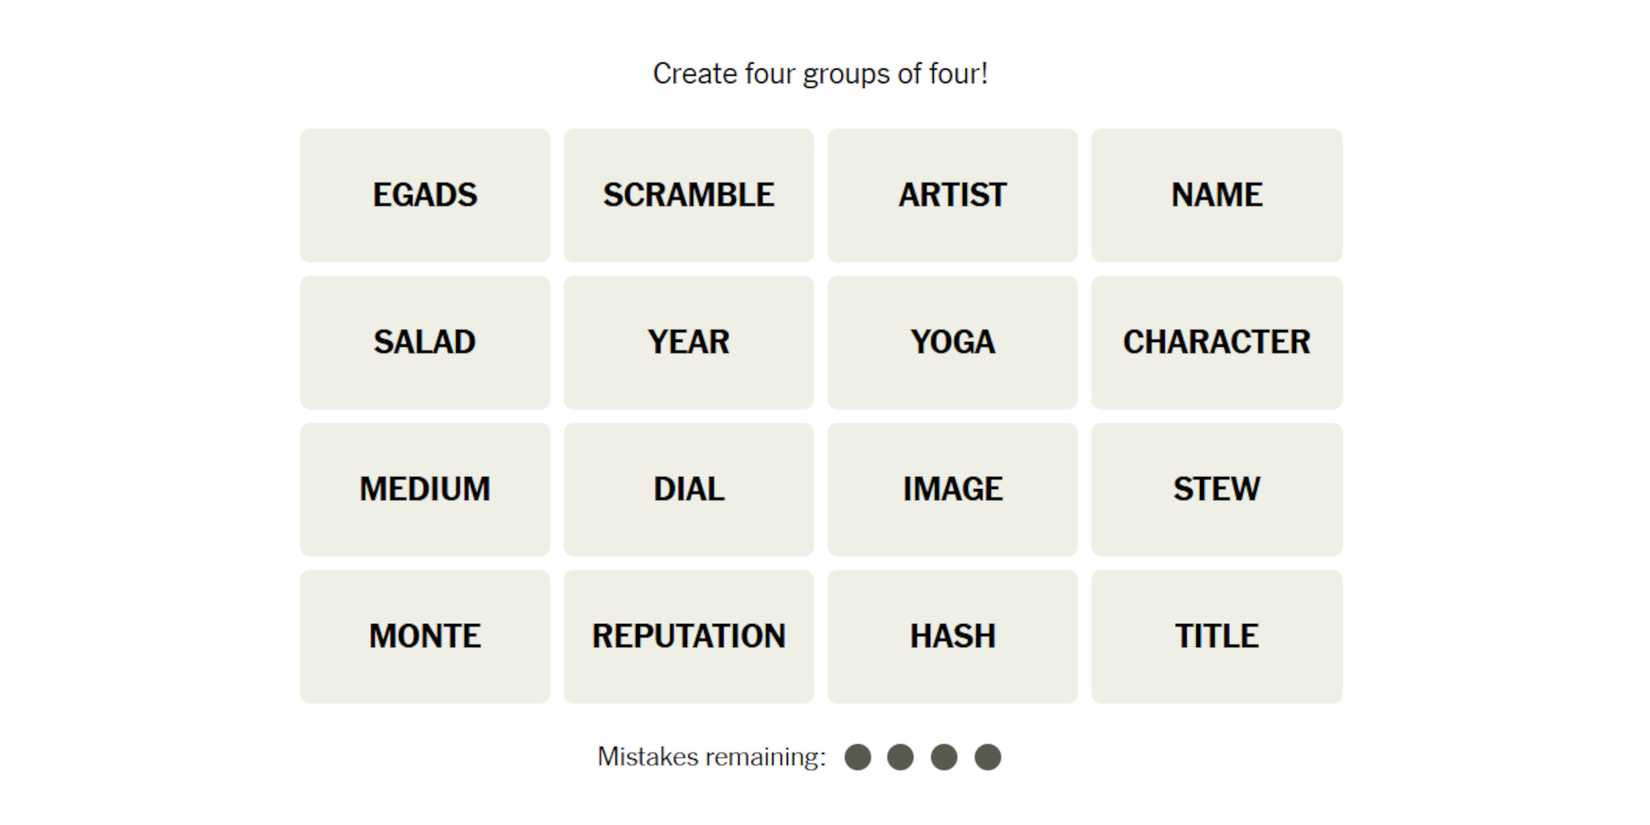1650x825 pixels.
Task: Pick the DIAL tile
Action: click(x=688, y=489)
